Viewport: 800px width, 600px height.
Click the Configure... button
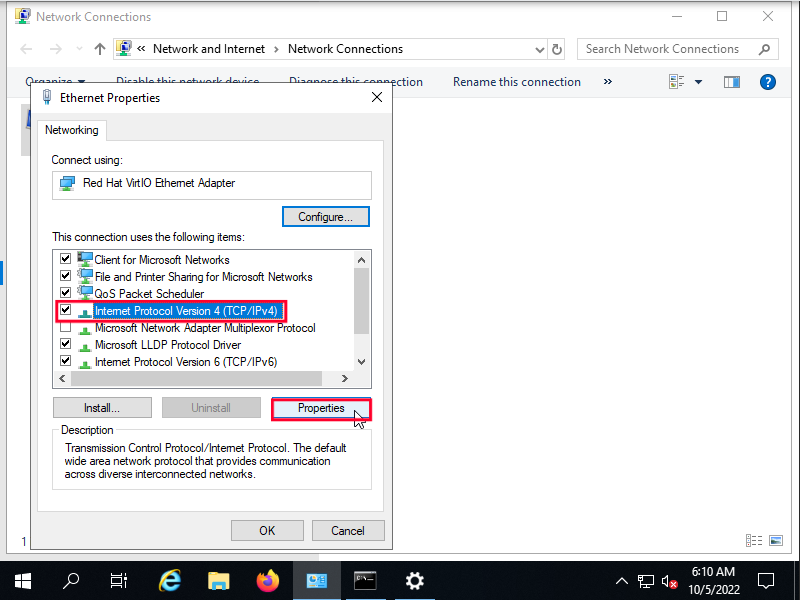(x=326, y=217)
